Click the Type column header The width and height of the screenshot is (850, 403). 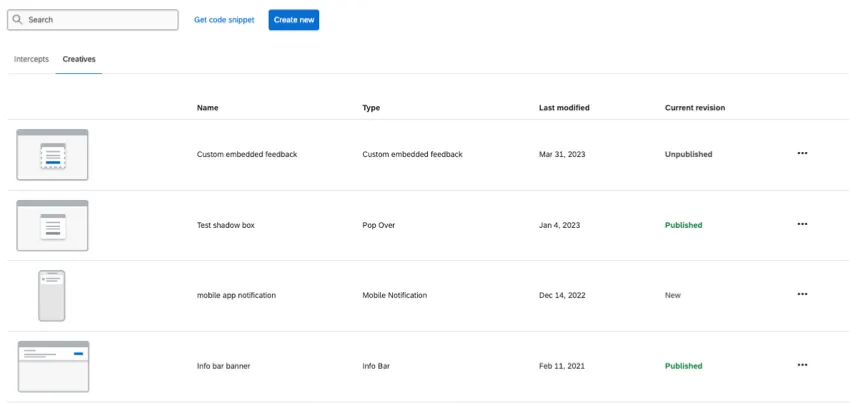(371, 108)
